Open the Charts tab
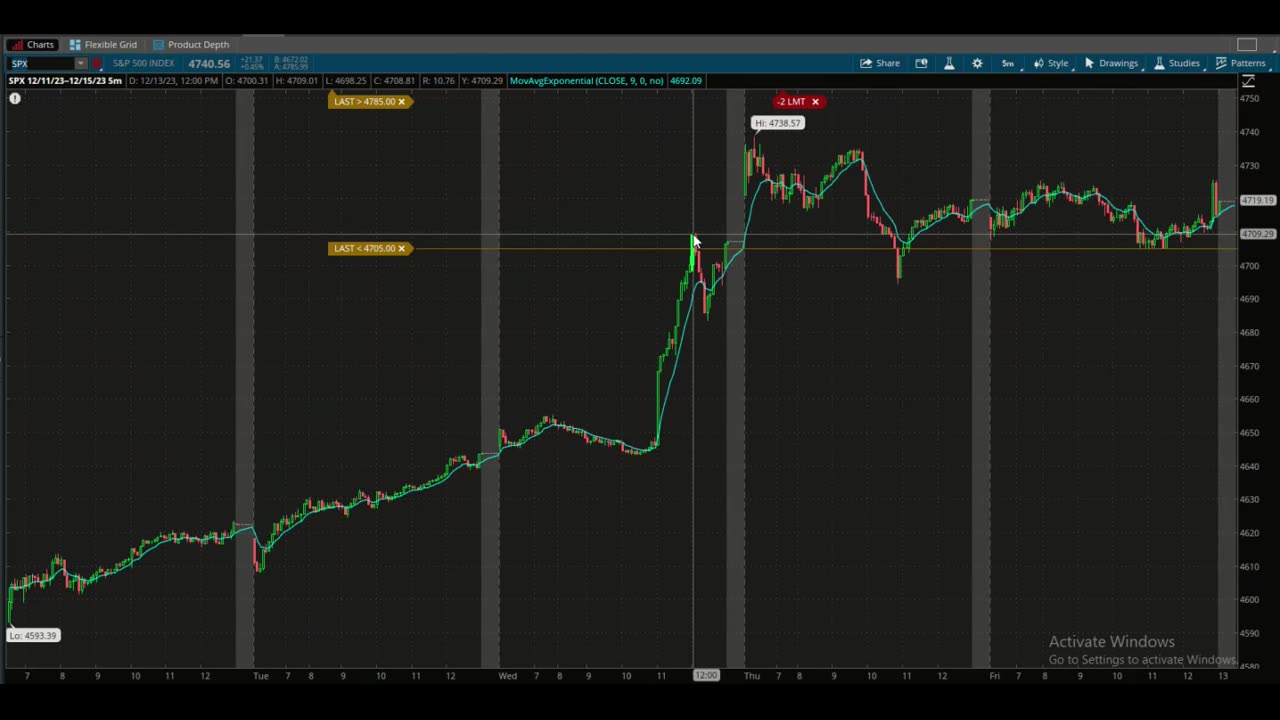Image resolution: width=1280 pixels, height=720 pixels. [x=31, y=44]
